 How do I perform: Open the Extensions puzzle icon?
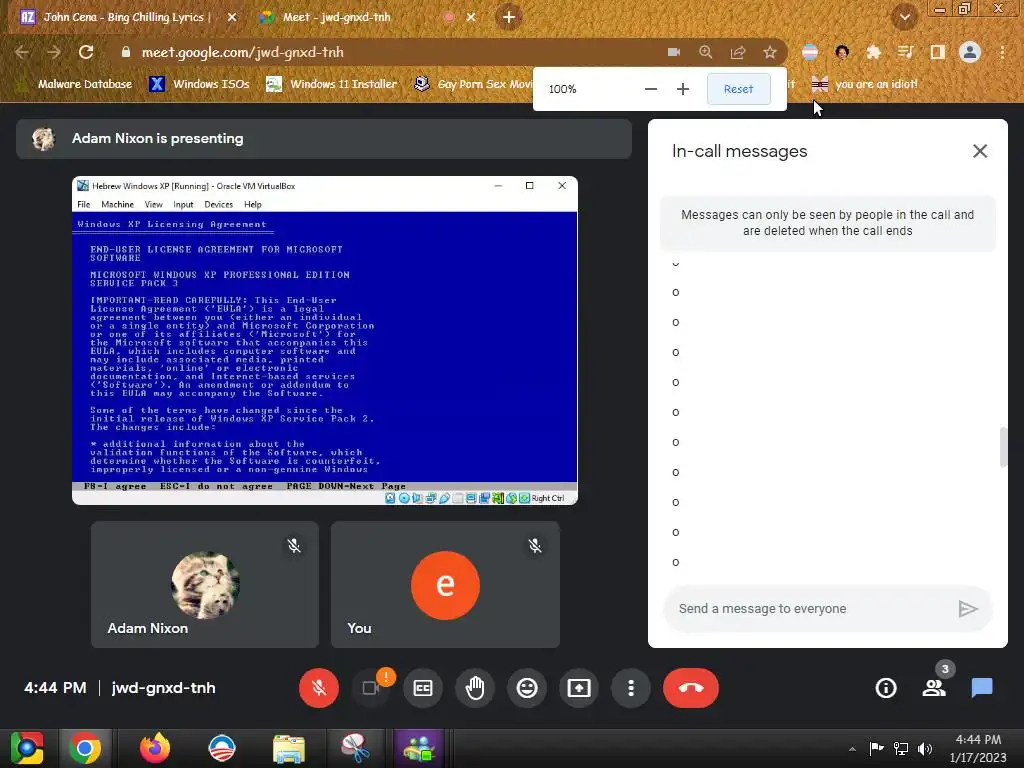point(873,52)
